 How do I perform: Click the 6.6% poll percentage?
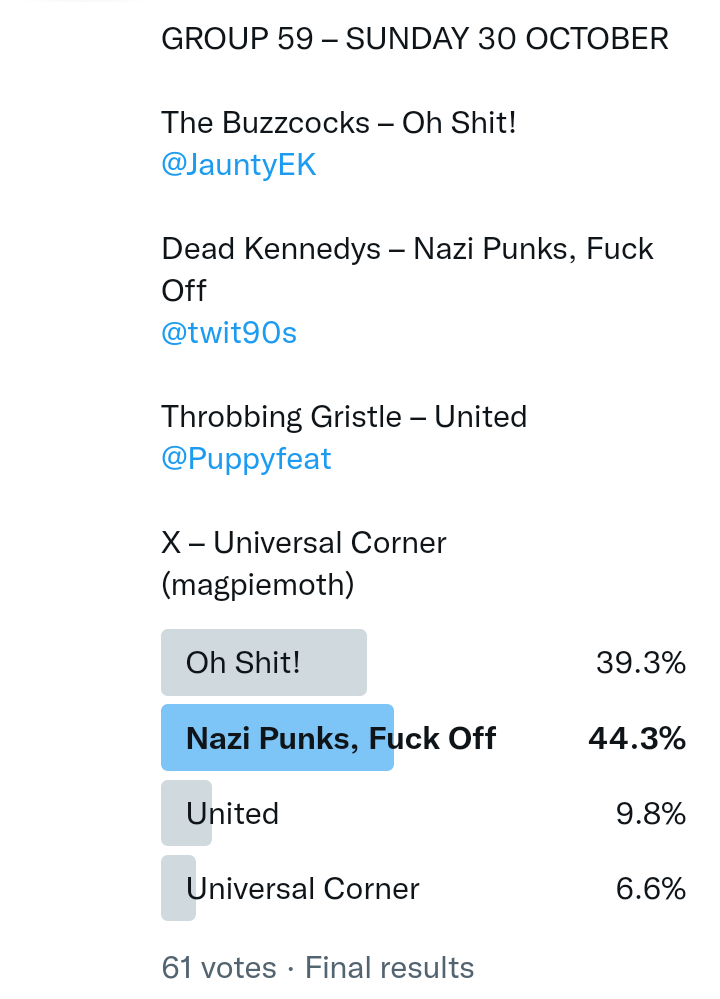coord(650,888)
